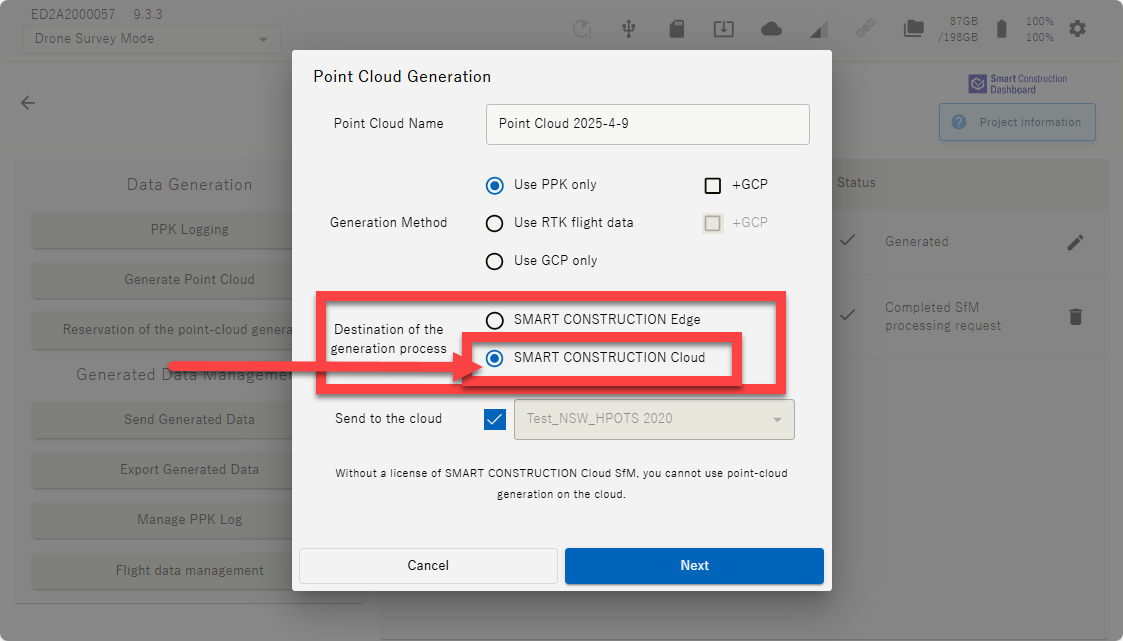Click the Completed SfM processing request text
This screenshot has height=641, width=1123.
(943, 317)
